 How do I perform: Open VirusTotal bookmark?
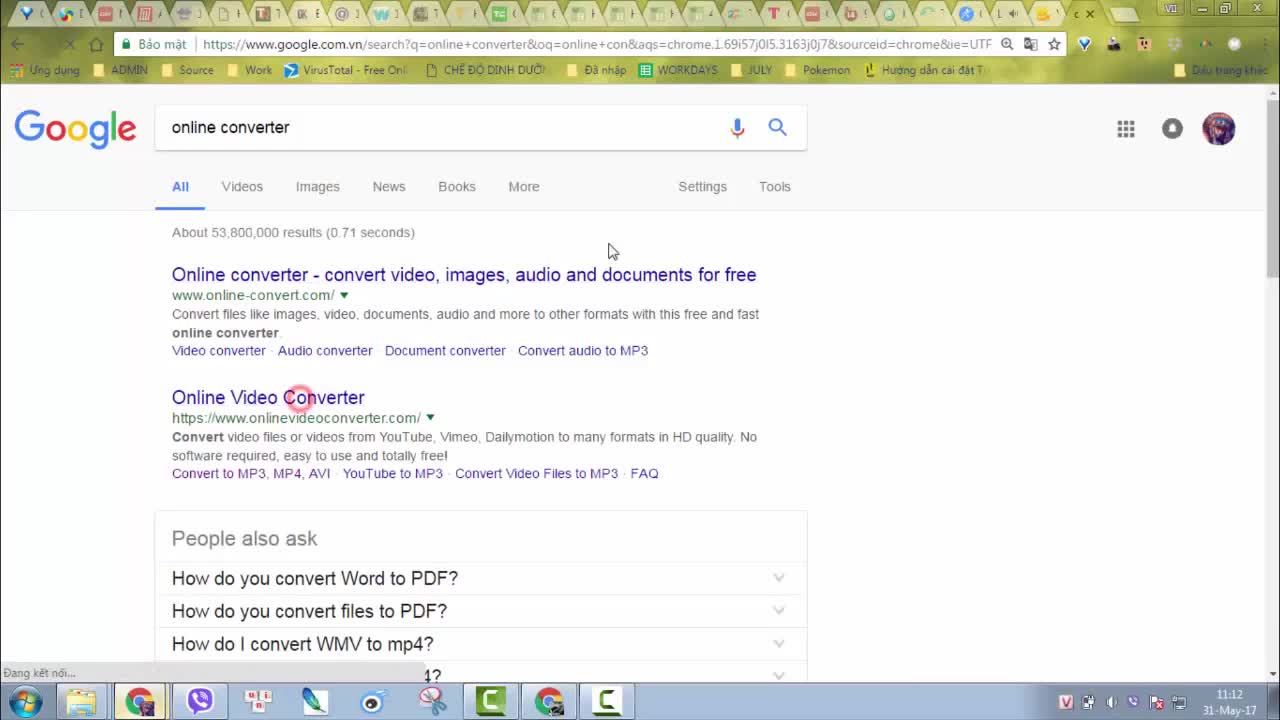click(345, 70)
